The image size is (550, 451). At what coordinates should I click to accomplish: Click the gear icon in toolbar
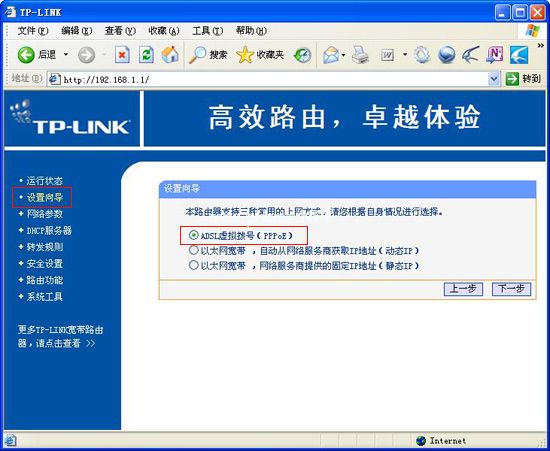point(422,55)
